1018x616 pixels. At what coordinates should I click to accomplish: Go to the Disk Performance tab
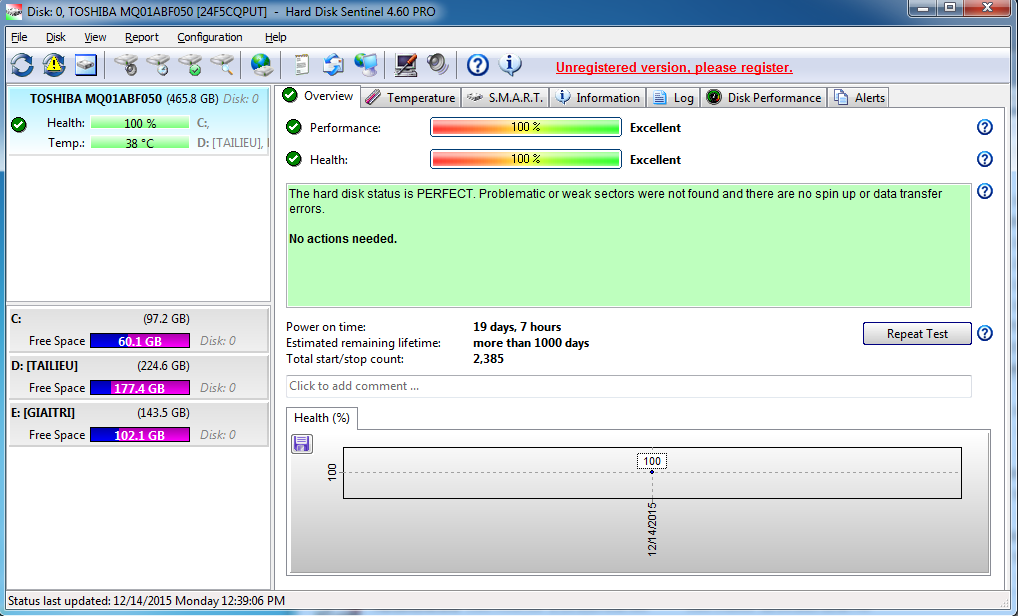[765, 97]
